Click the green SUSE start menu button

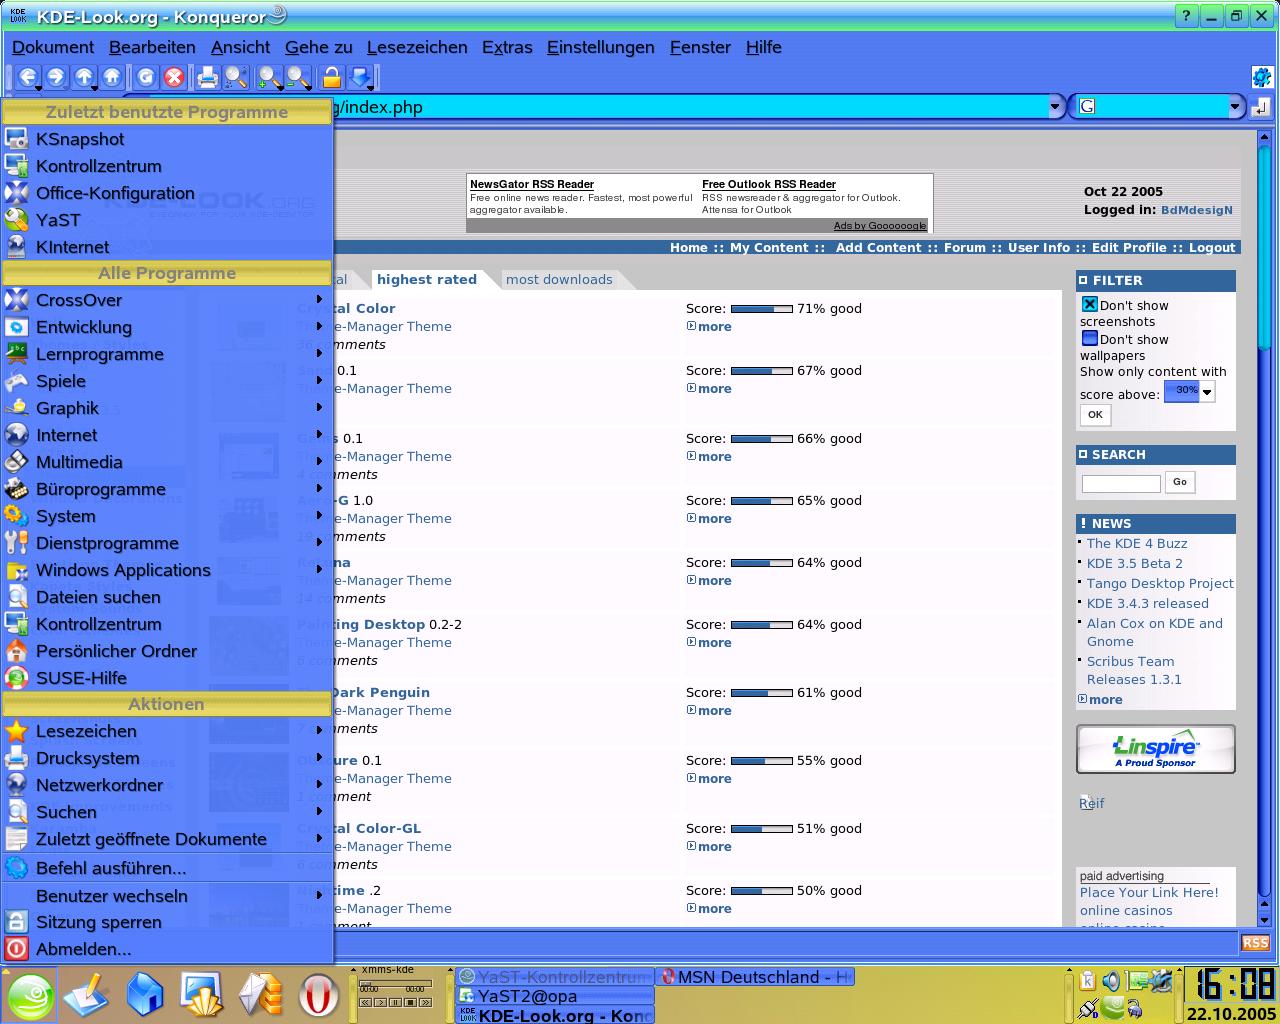30,995
